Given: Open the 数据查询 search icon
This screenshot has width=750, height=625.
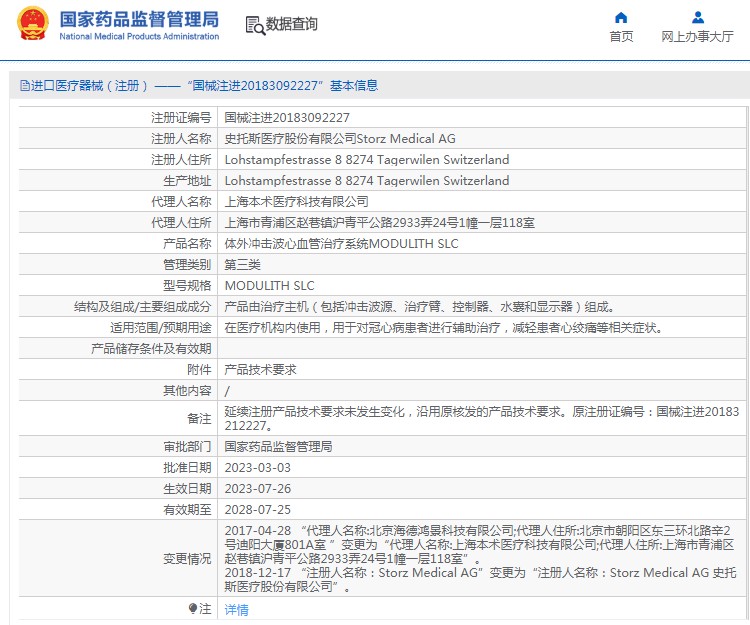Looking at the screenshot, I should pyautogui.click(x=255, y=25).
